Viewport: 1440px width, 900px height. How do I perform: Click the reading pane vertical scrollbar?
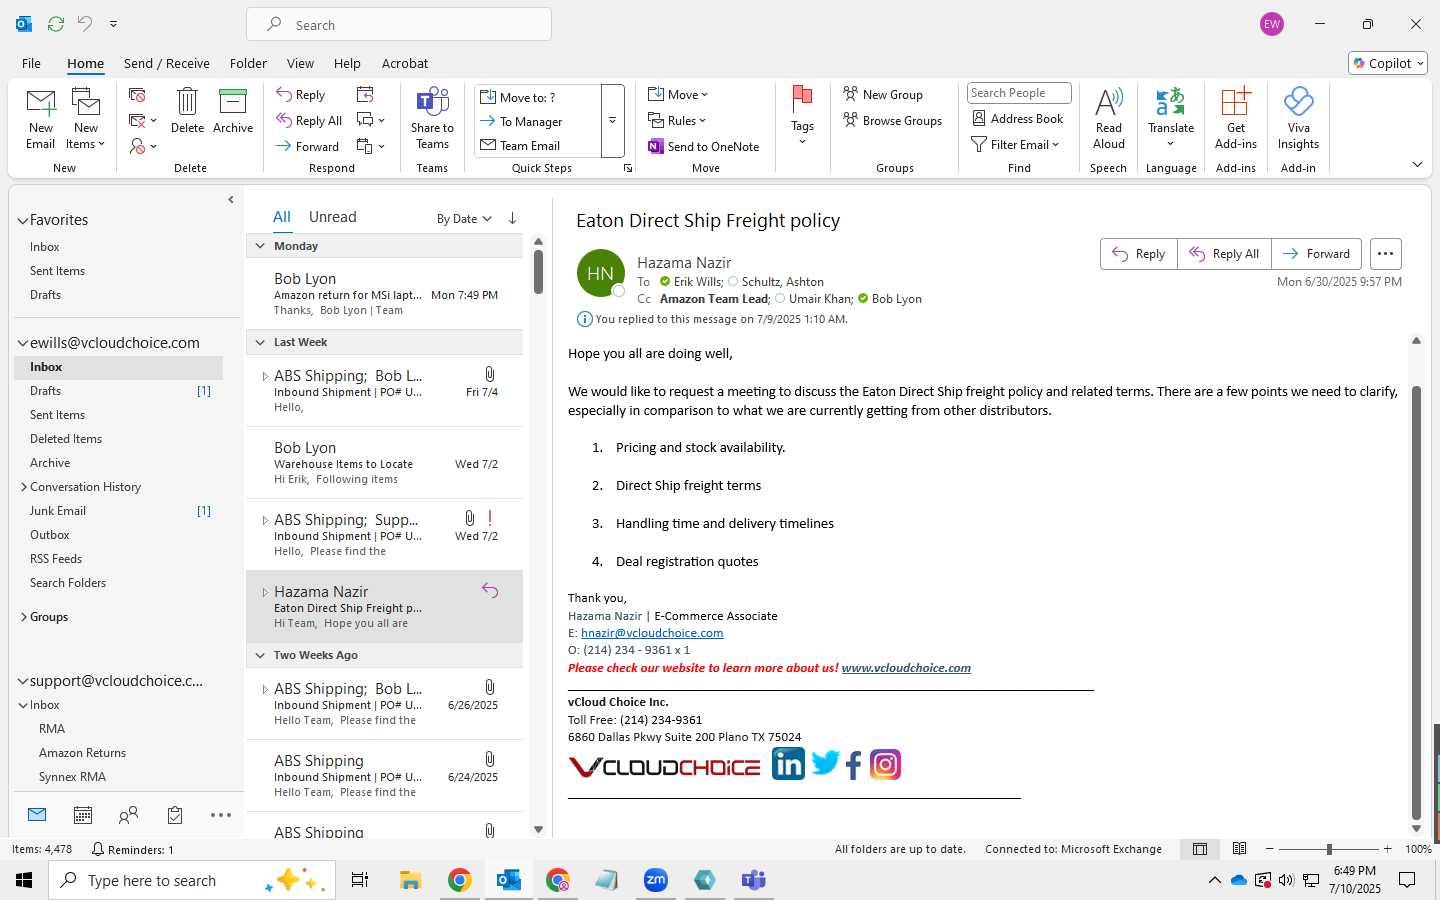pos(1416,603)
